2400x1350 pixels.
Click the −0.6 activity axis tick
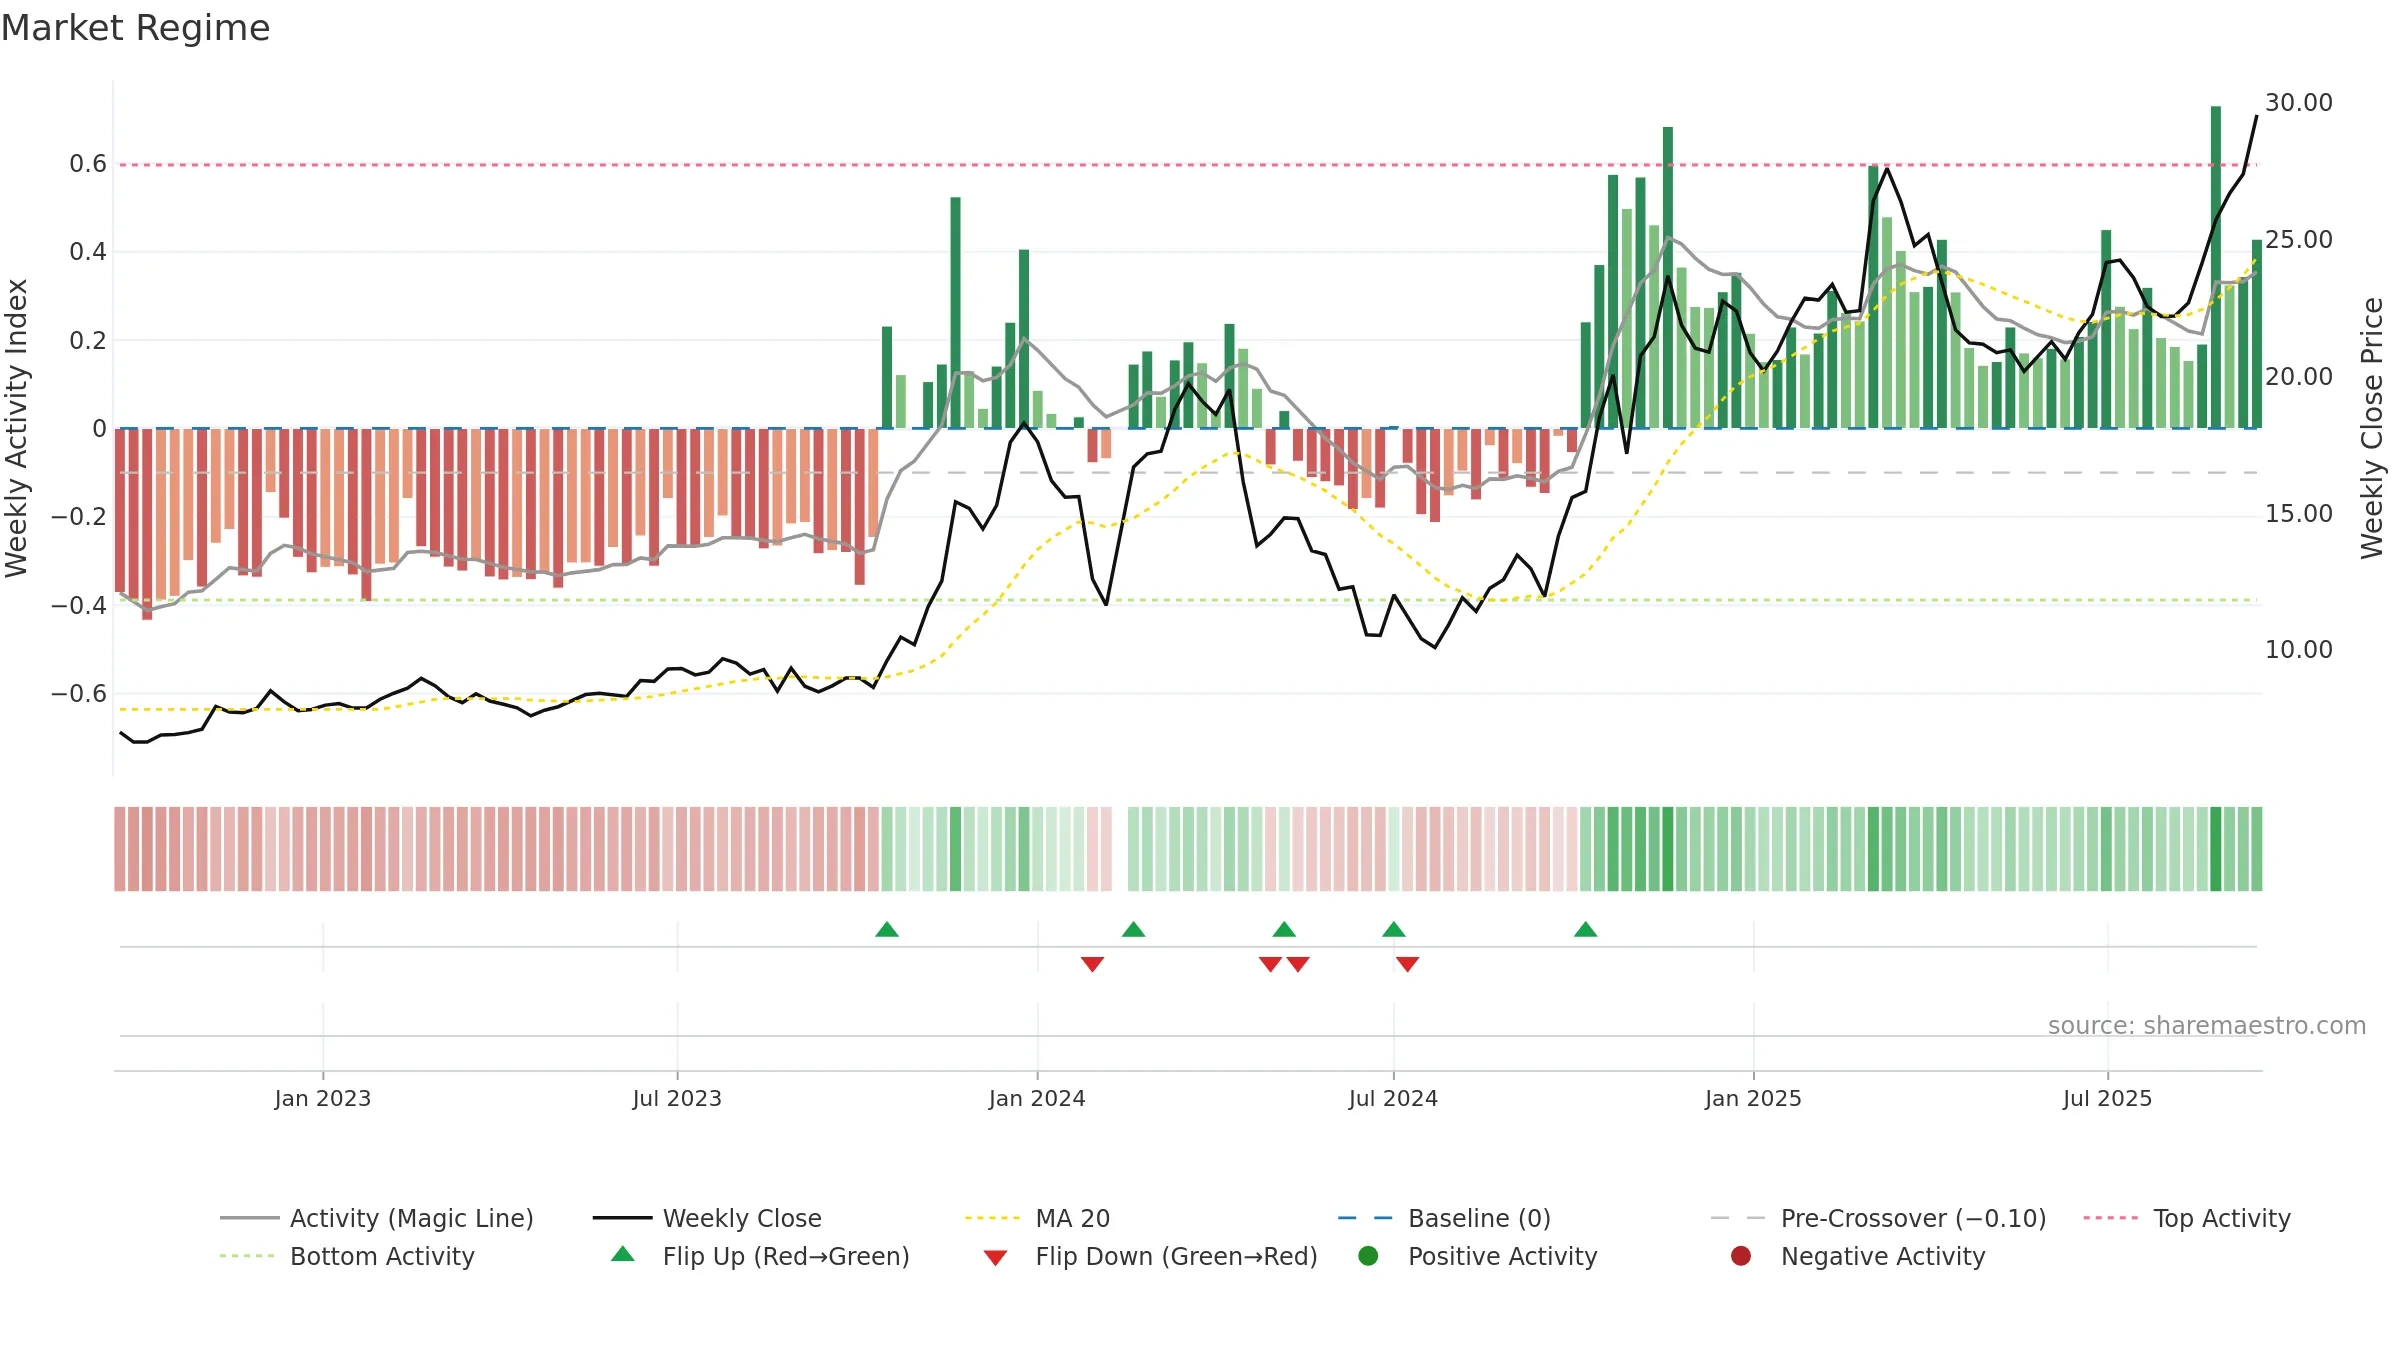click(x=79, y=694)
